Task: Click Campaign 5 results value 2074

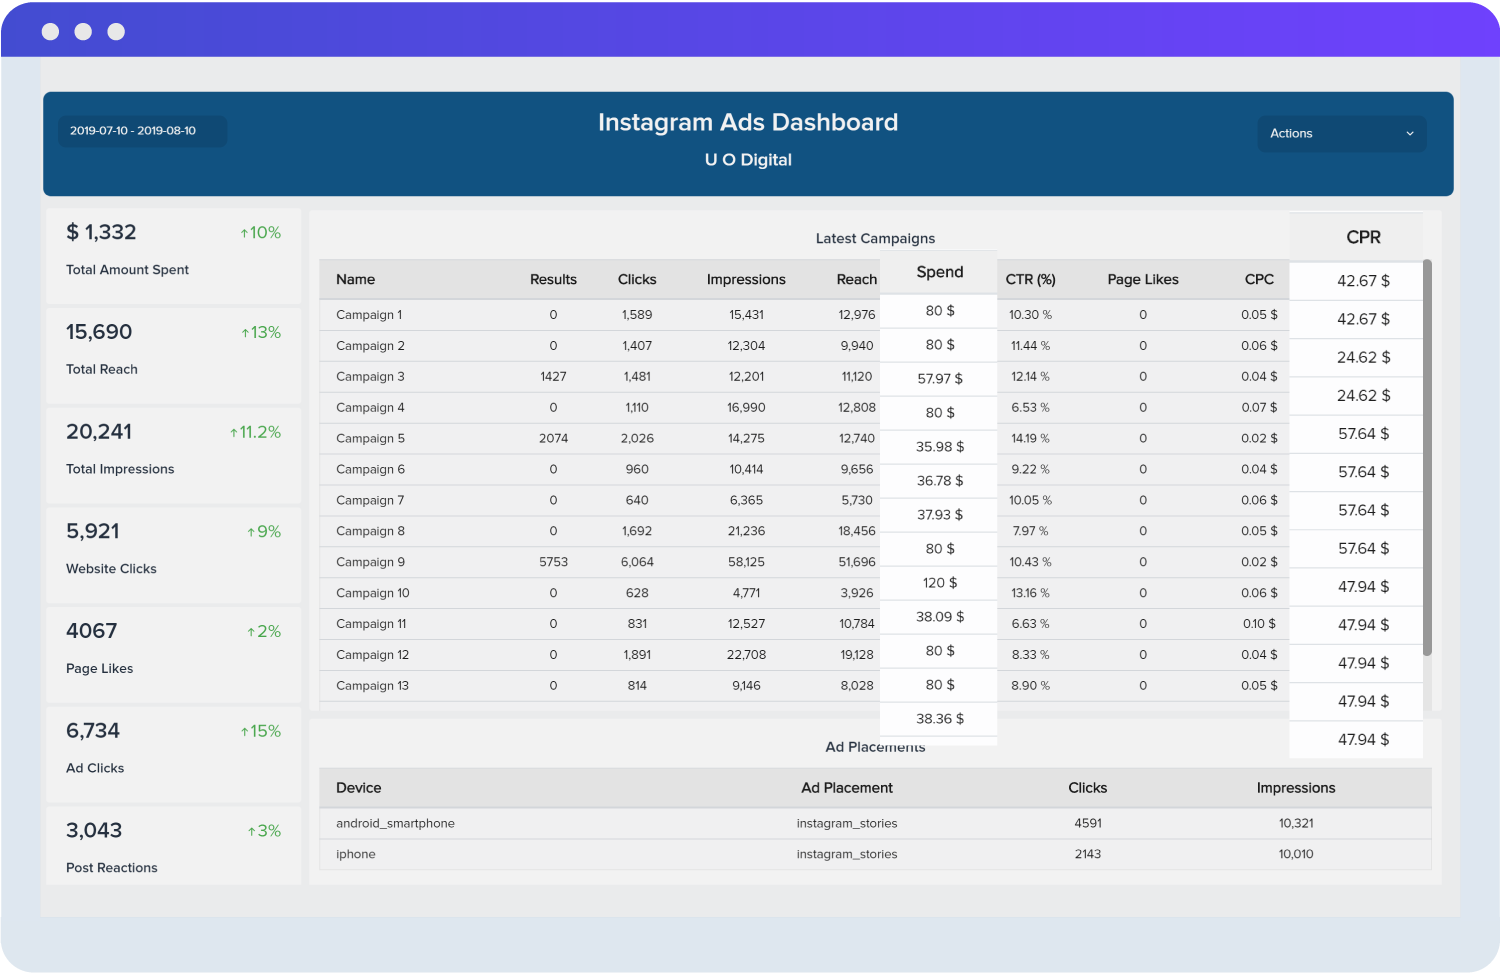Action: point(553,439)
